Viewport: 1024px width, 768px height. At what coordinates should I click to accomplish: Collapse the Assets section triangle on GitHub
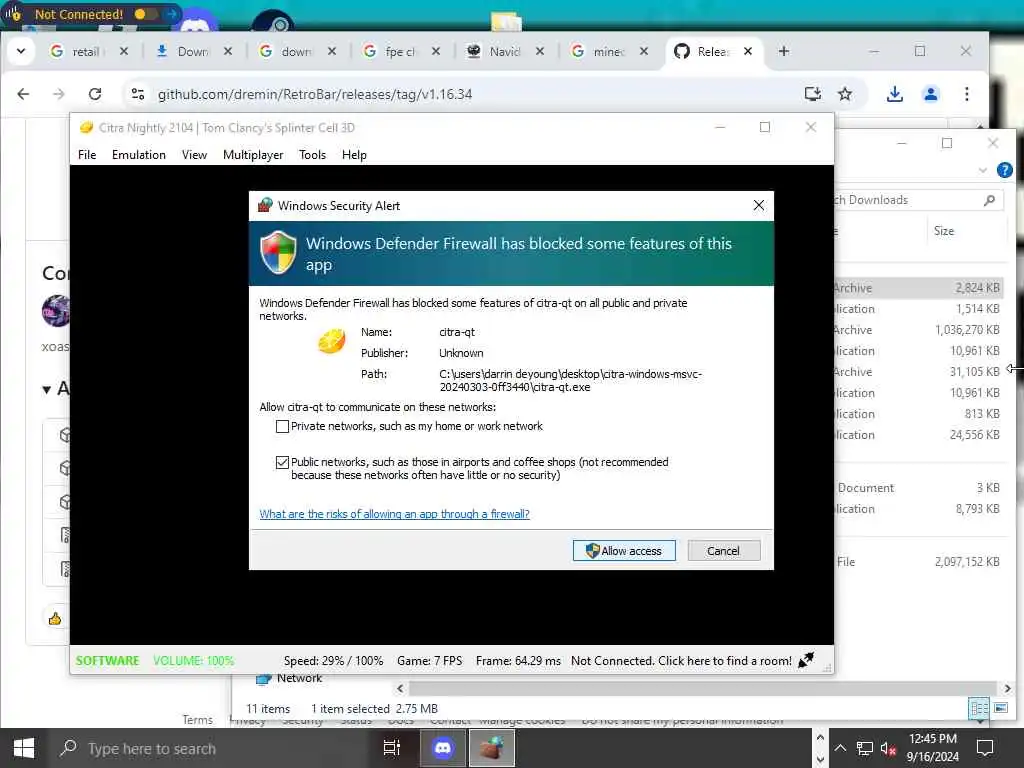(x=46, y=390)
